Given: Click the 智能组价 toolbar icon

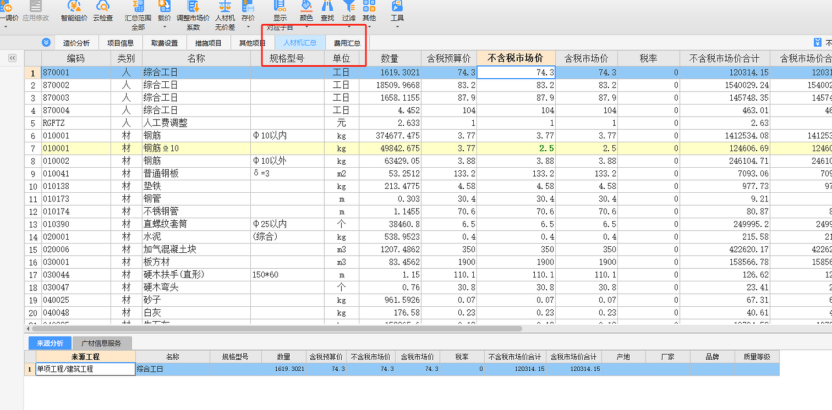Looking at the screenshot, I should point(73,12).
